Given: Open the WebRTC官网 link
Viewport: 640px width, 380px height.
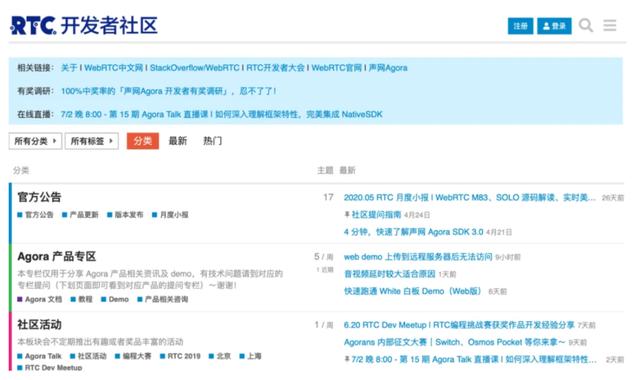Looking at the screenshot, I should click(x=336, y=68).
